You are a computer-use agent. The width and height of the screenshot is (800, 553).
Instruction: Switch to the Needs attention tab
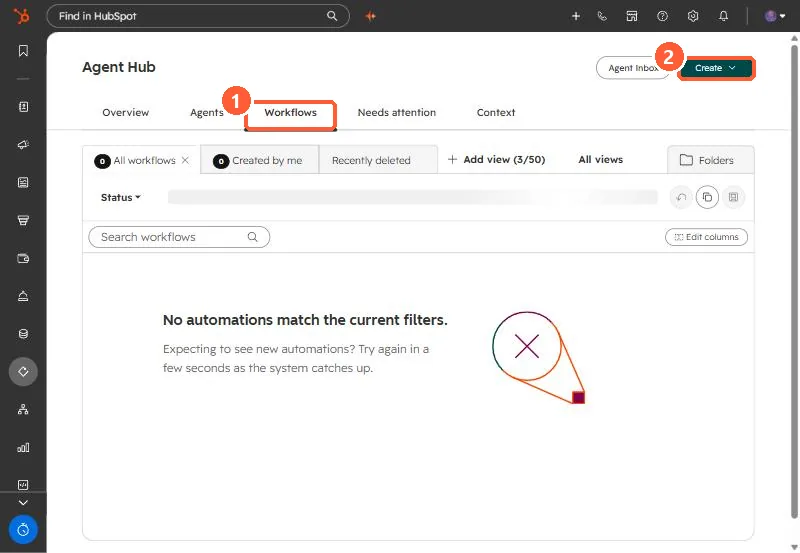click(396, 112)
